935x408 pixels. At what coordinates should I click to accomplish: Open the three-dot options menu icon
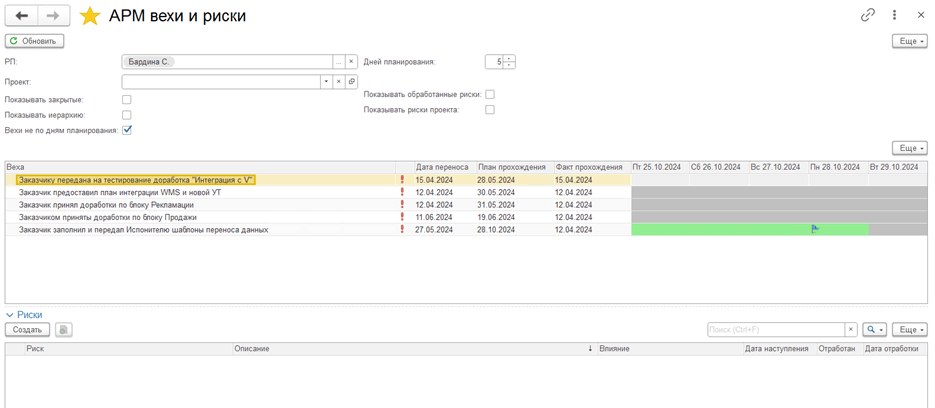click(x=894, y=16)
